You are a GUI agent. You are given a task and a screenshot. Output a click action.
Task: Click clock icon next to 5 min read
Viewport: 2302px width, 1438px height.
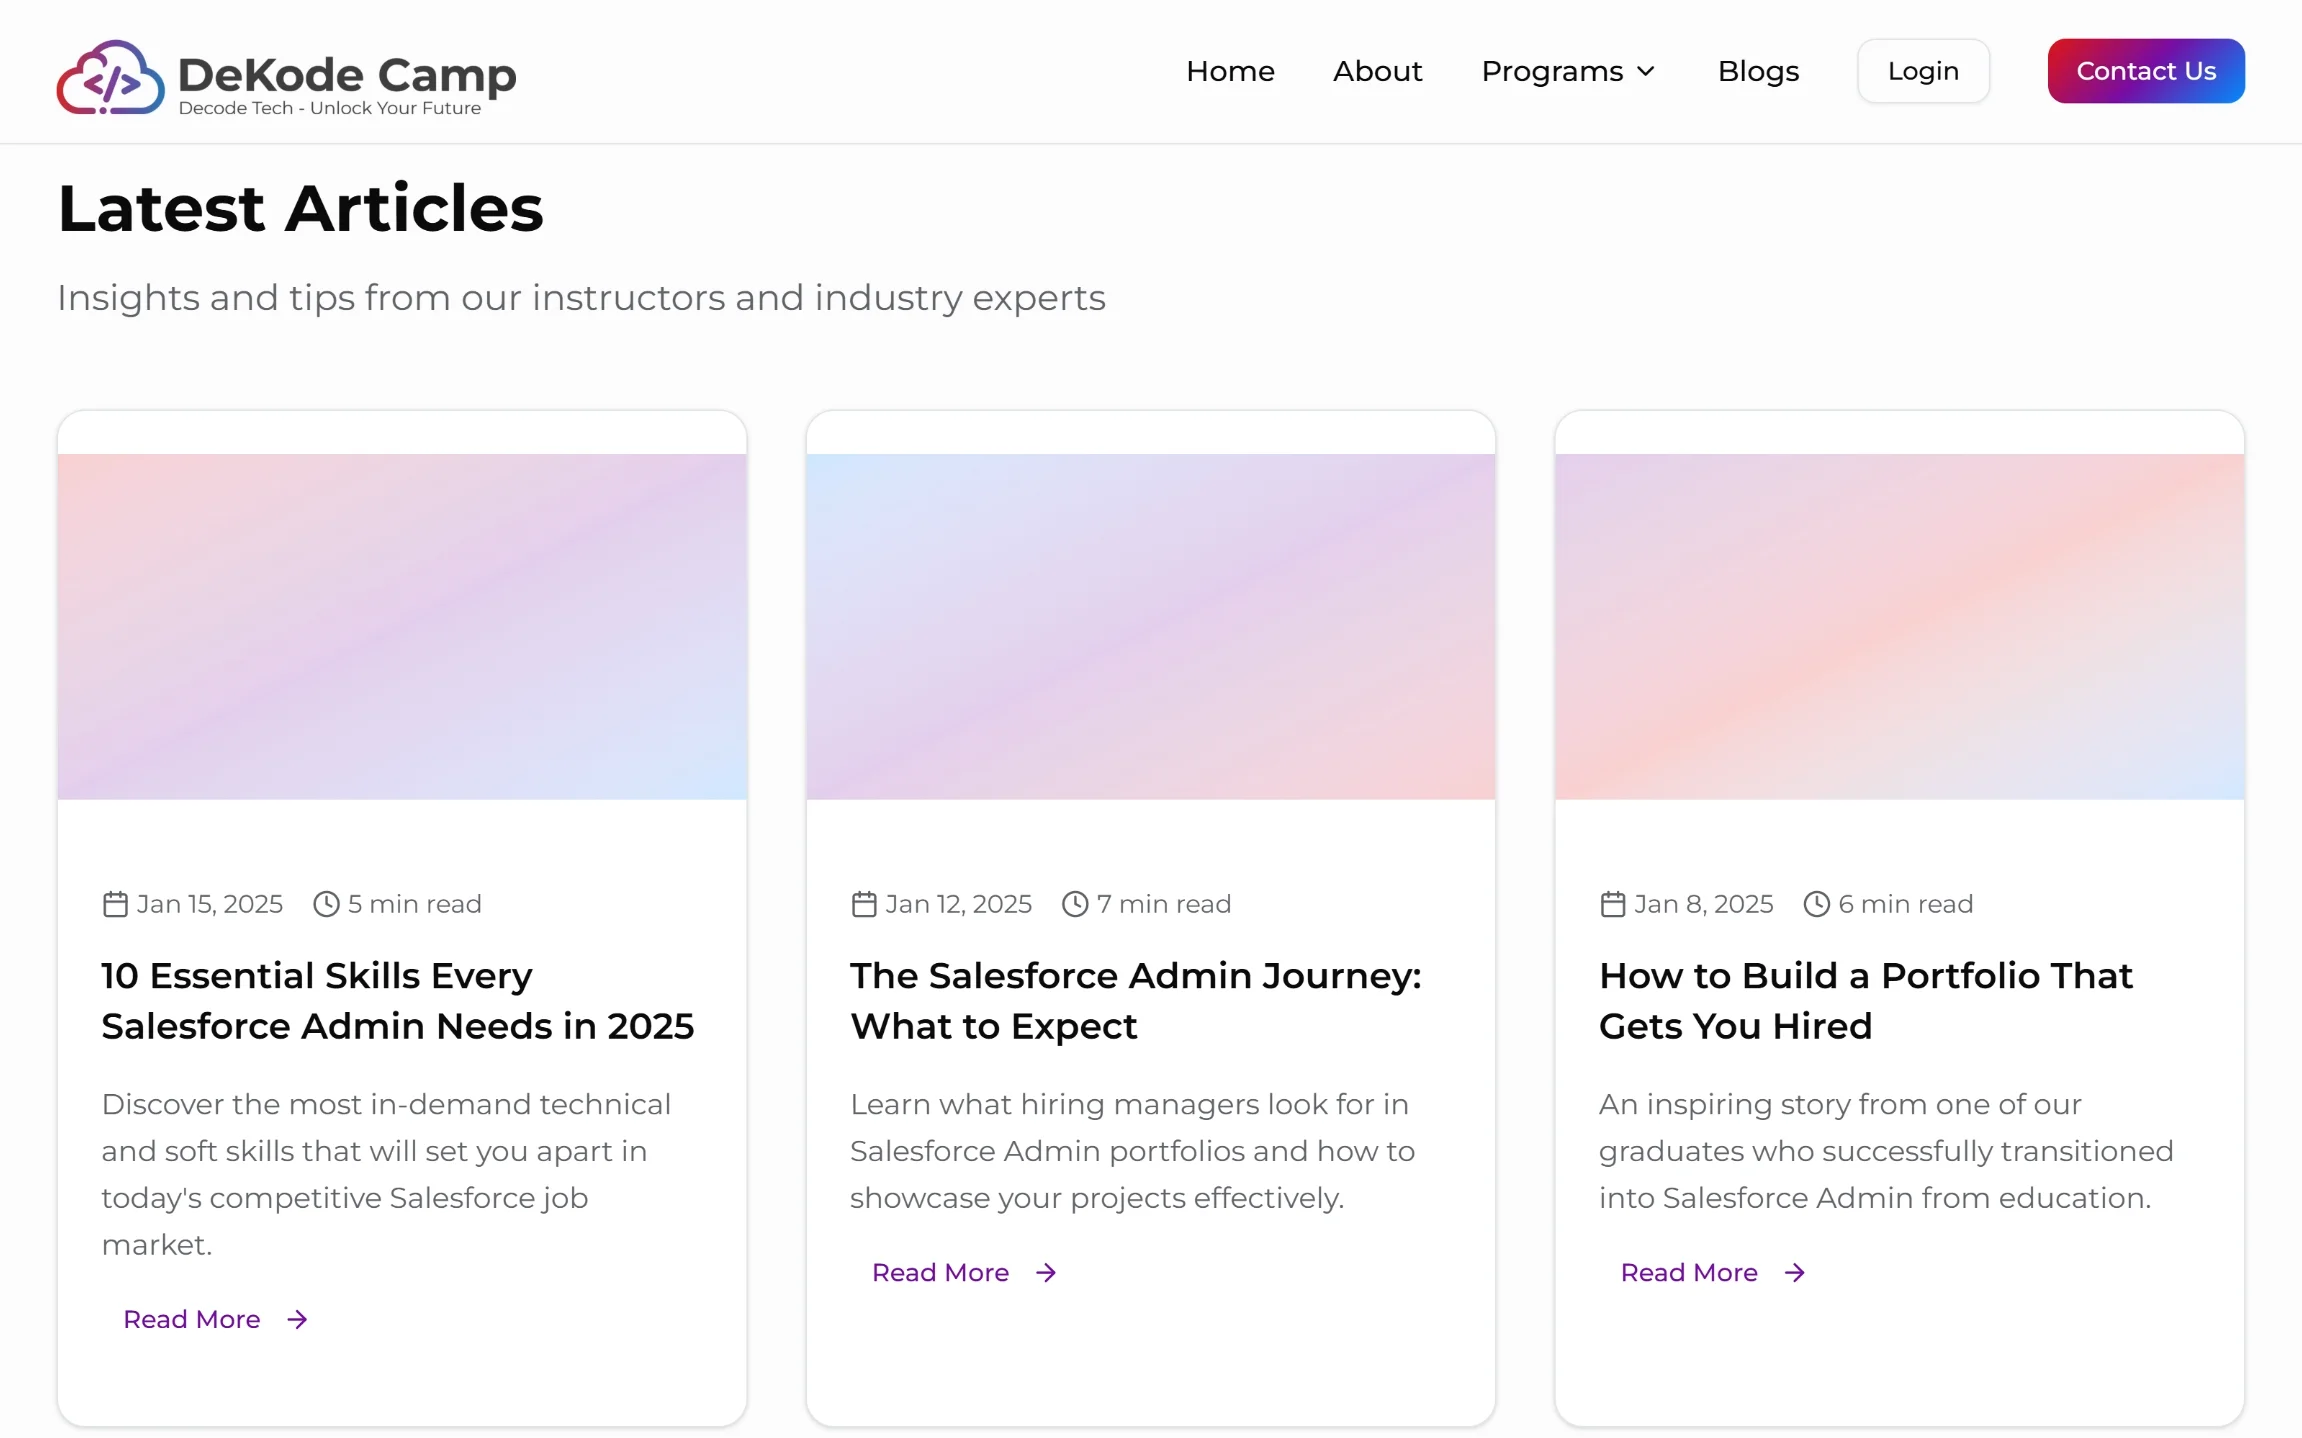(x=326, y=904)
